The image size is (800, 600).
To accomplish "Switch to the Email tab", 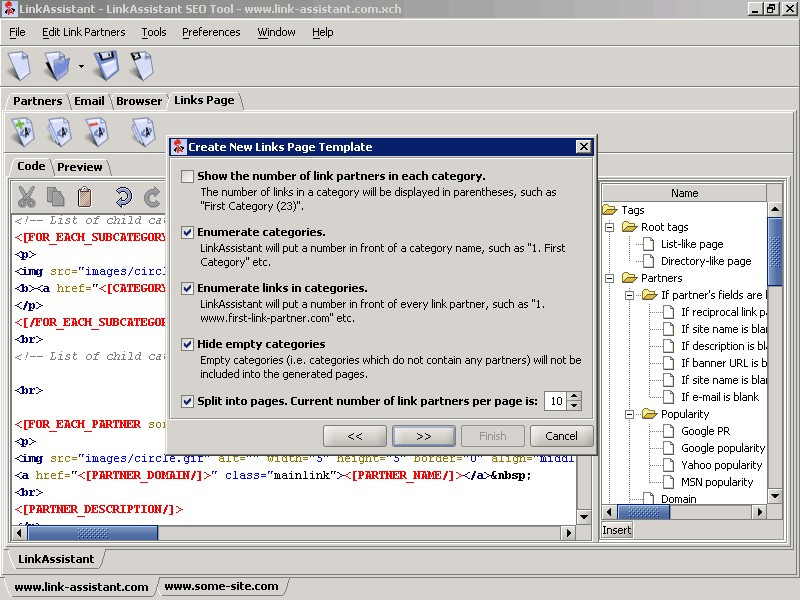I will click(89, 101).
